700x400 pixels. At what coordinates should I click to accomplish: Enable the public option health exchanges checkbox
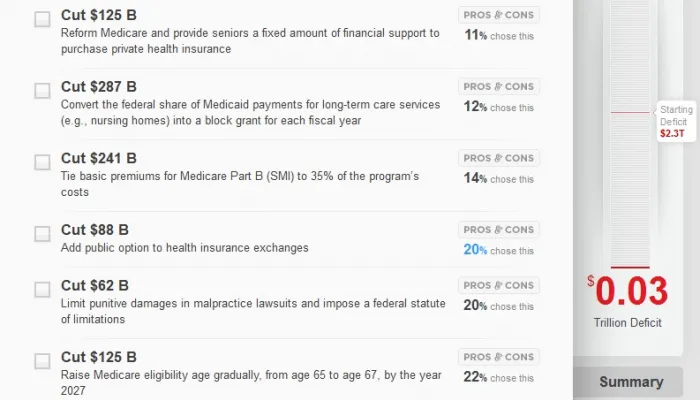tap(42, 234)
